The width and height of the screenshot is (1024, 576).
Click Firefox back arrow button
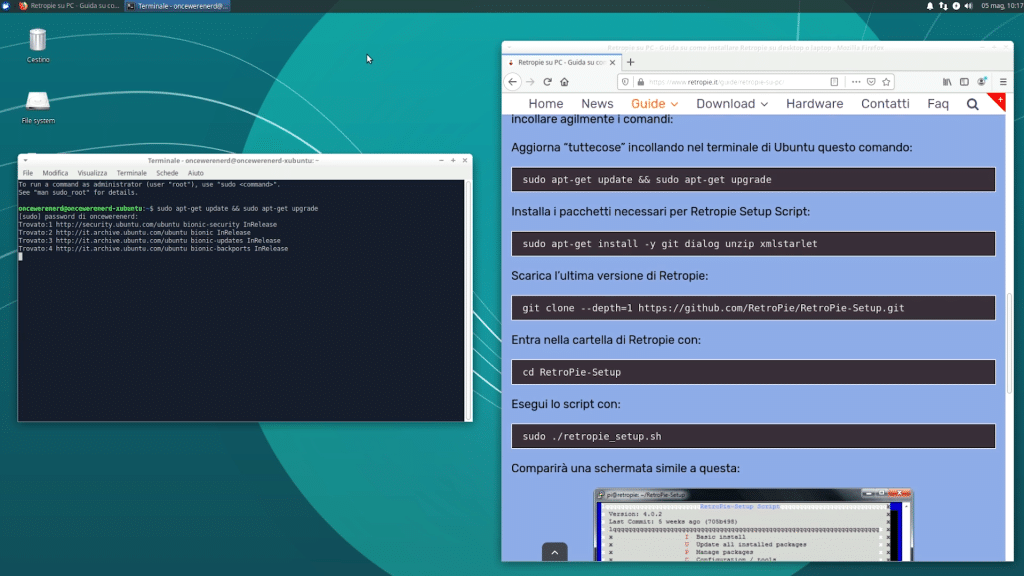pyautogui.click(x=513, y=82)
